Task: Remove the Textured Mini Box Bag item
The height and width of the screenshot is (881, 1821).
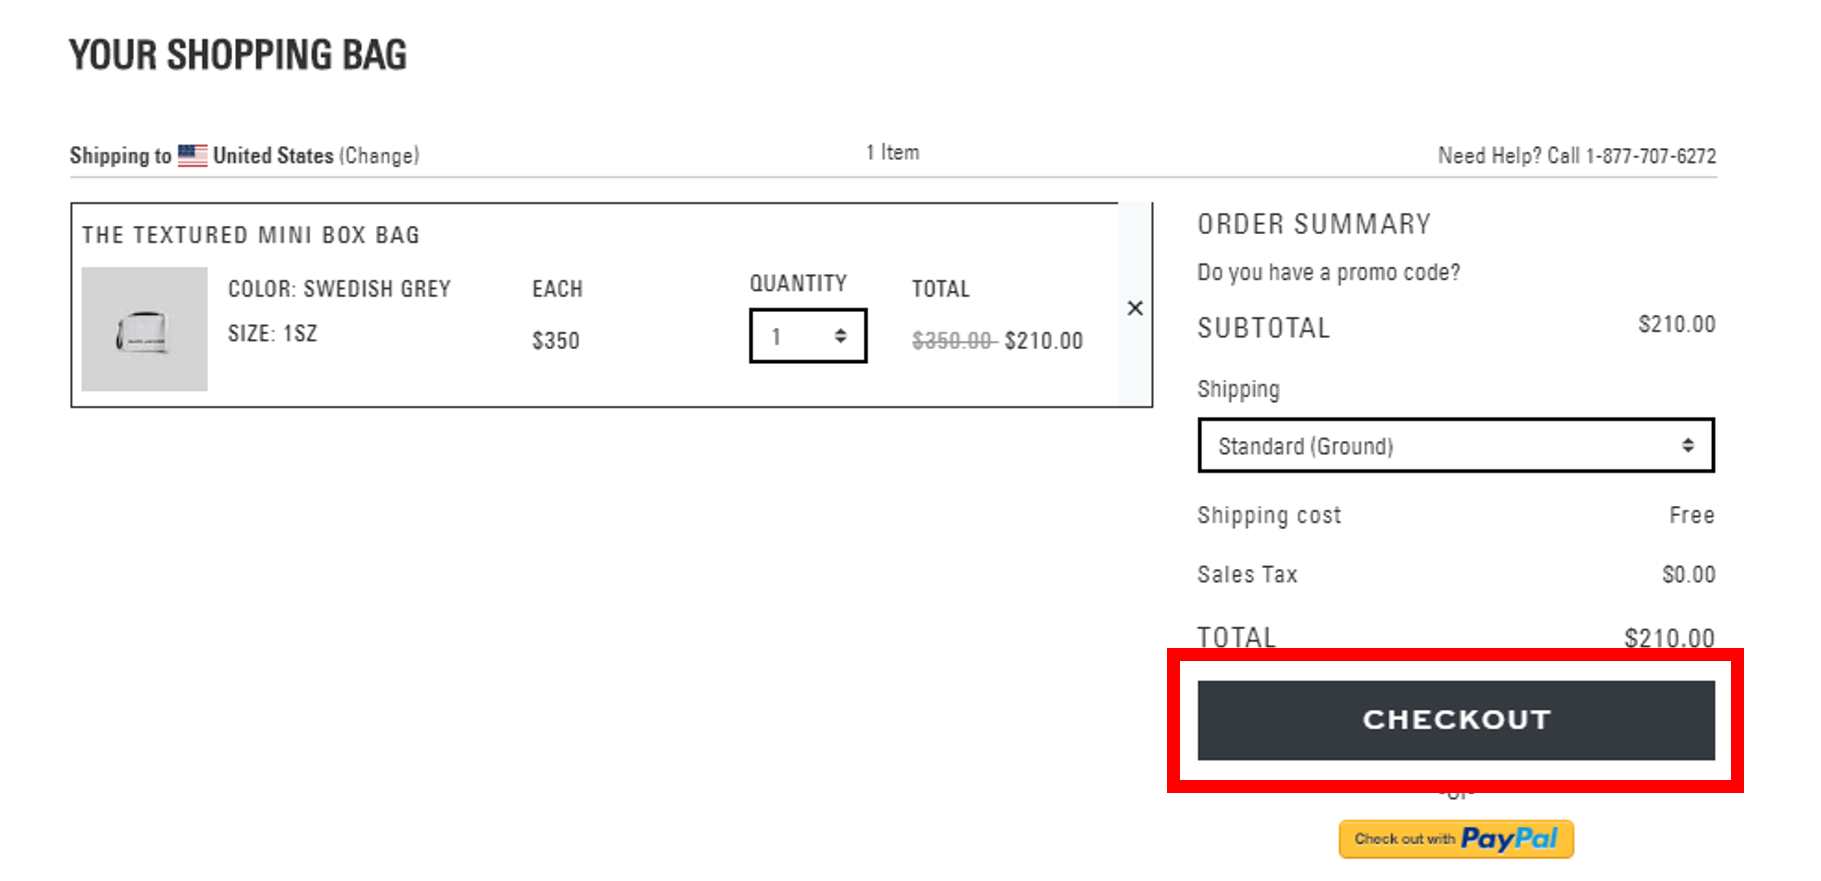Action: [1135, 308]
